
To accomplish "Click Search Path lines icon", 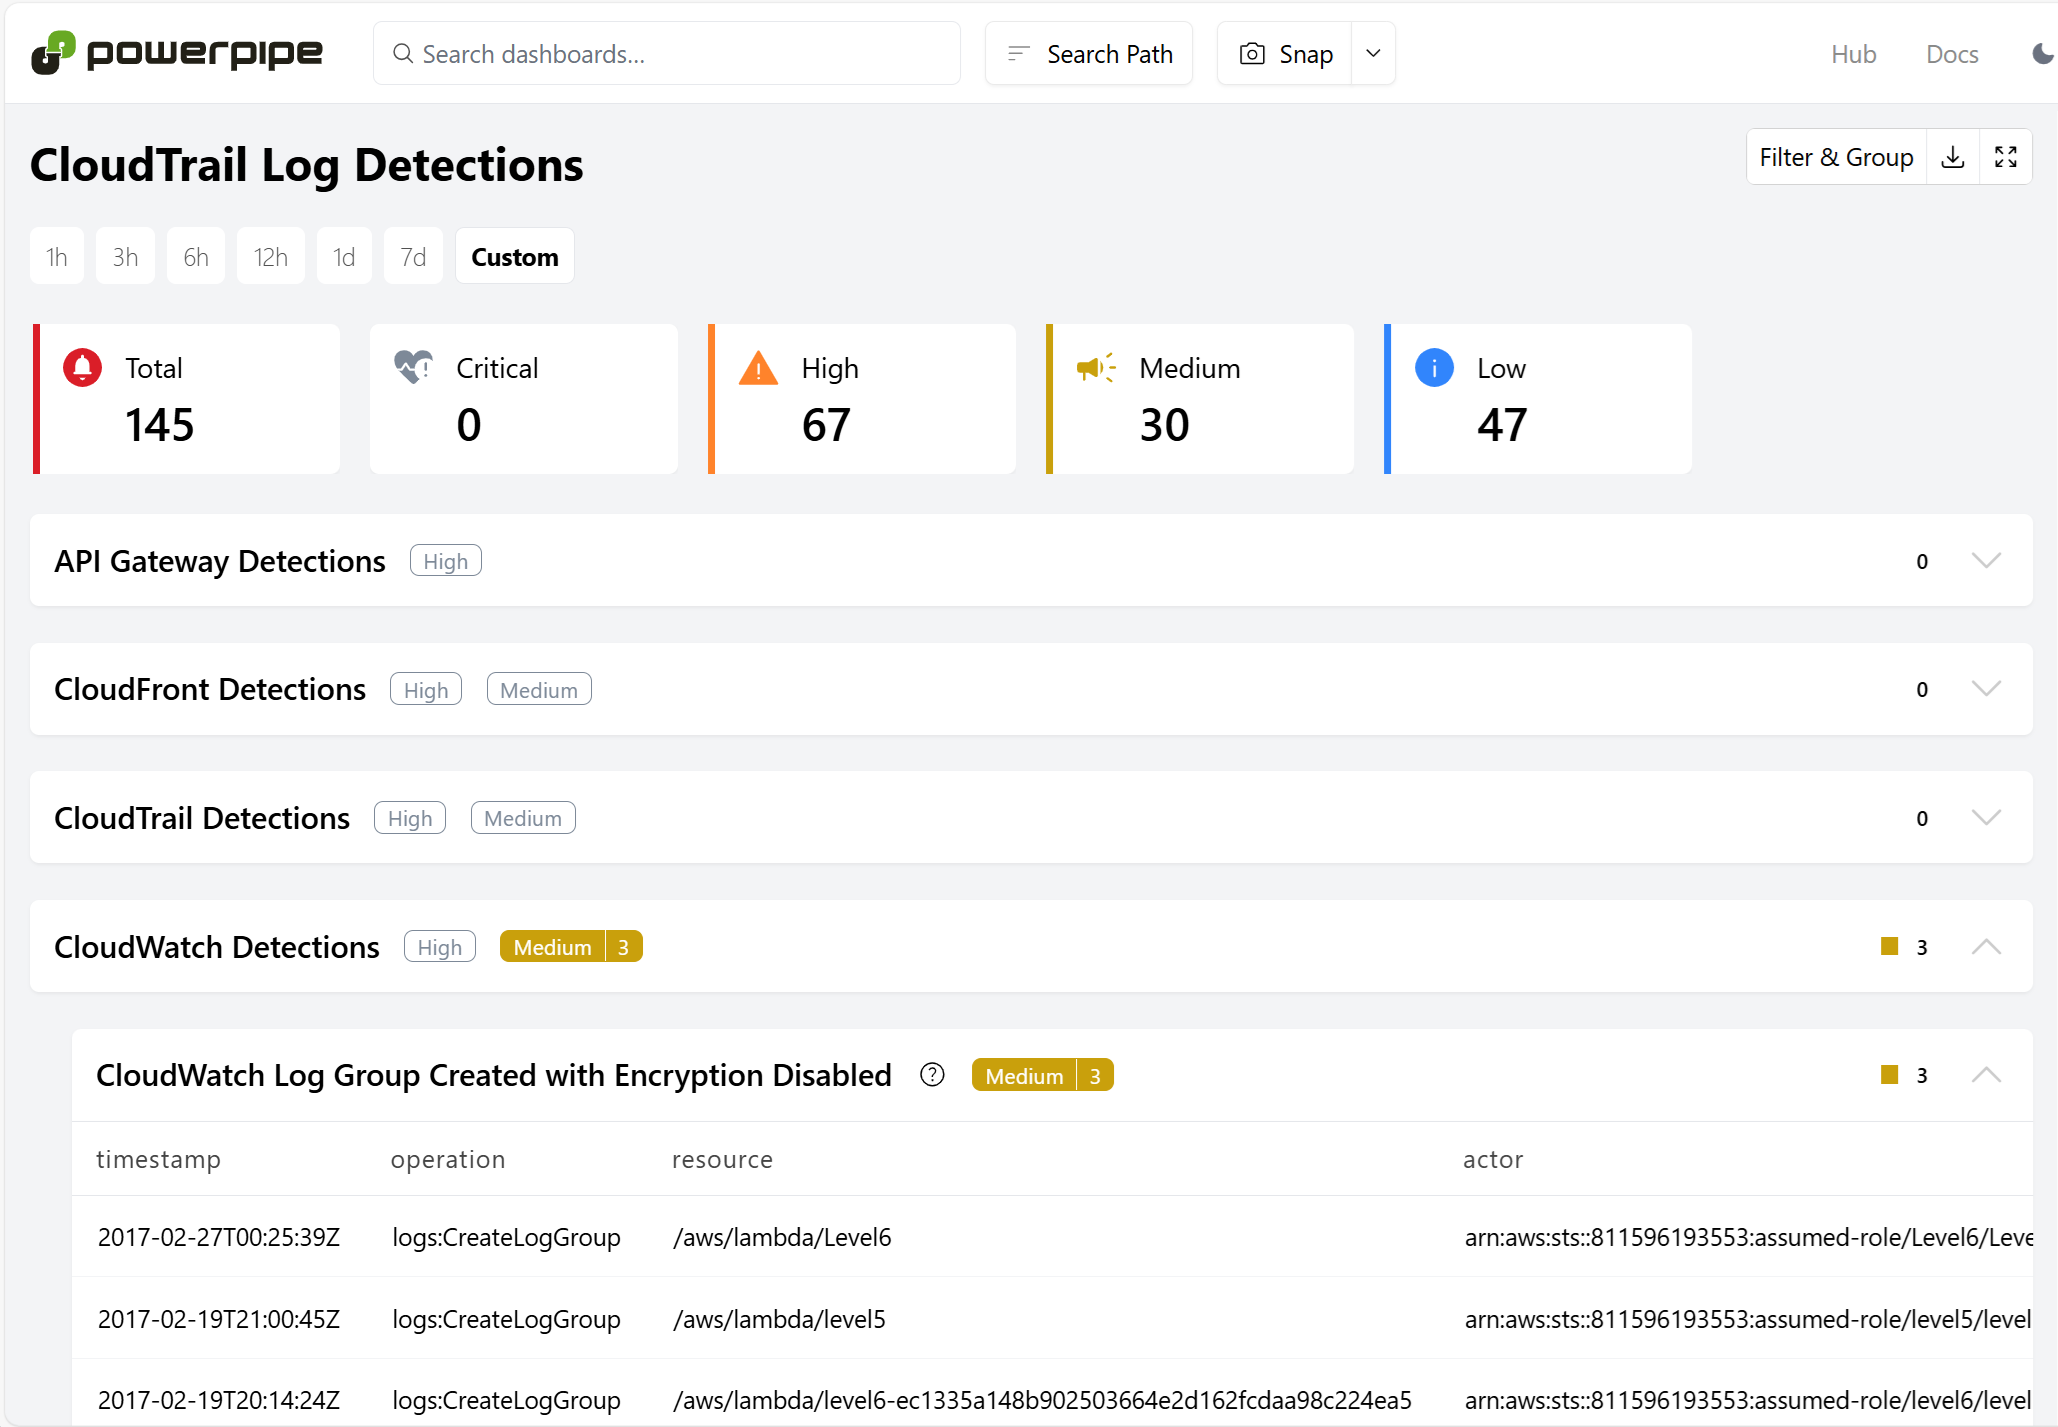I will 1018,53.
